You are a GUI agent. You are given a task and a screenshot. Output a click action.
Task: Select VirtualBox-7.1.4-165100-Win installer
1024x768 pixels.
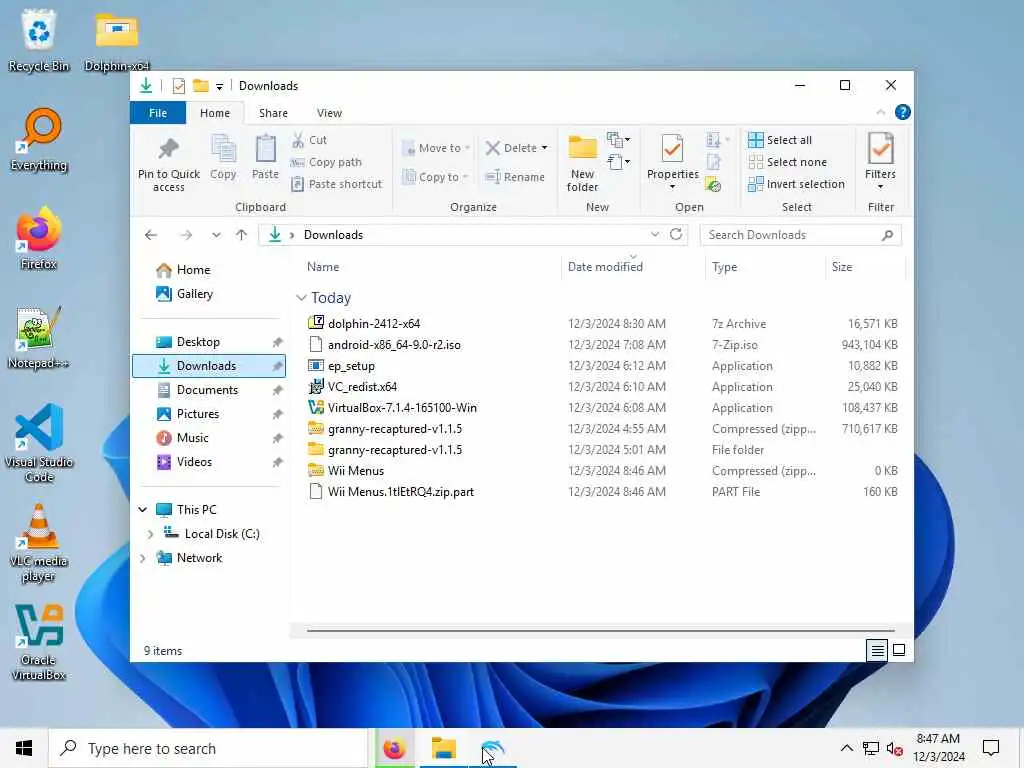402,408
